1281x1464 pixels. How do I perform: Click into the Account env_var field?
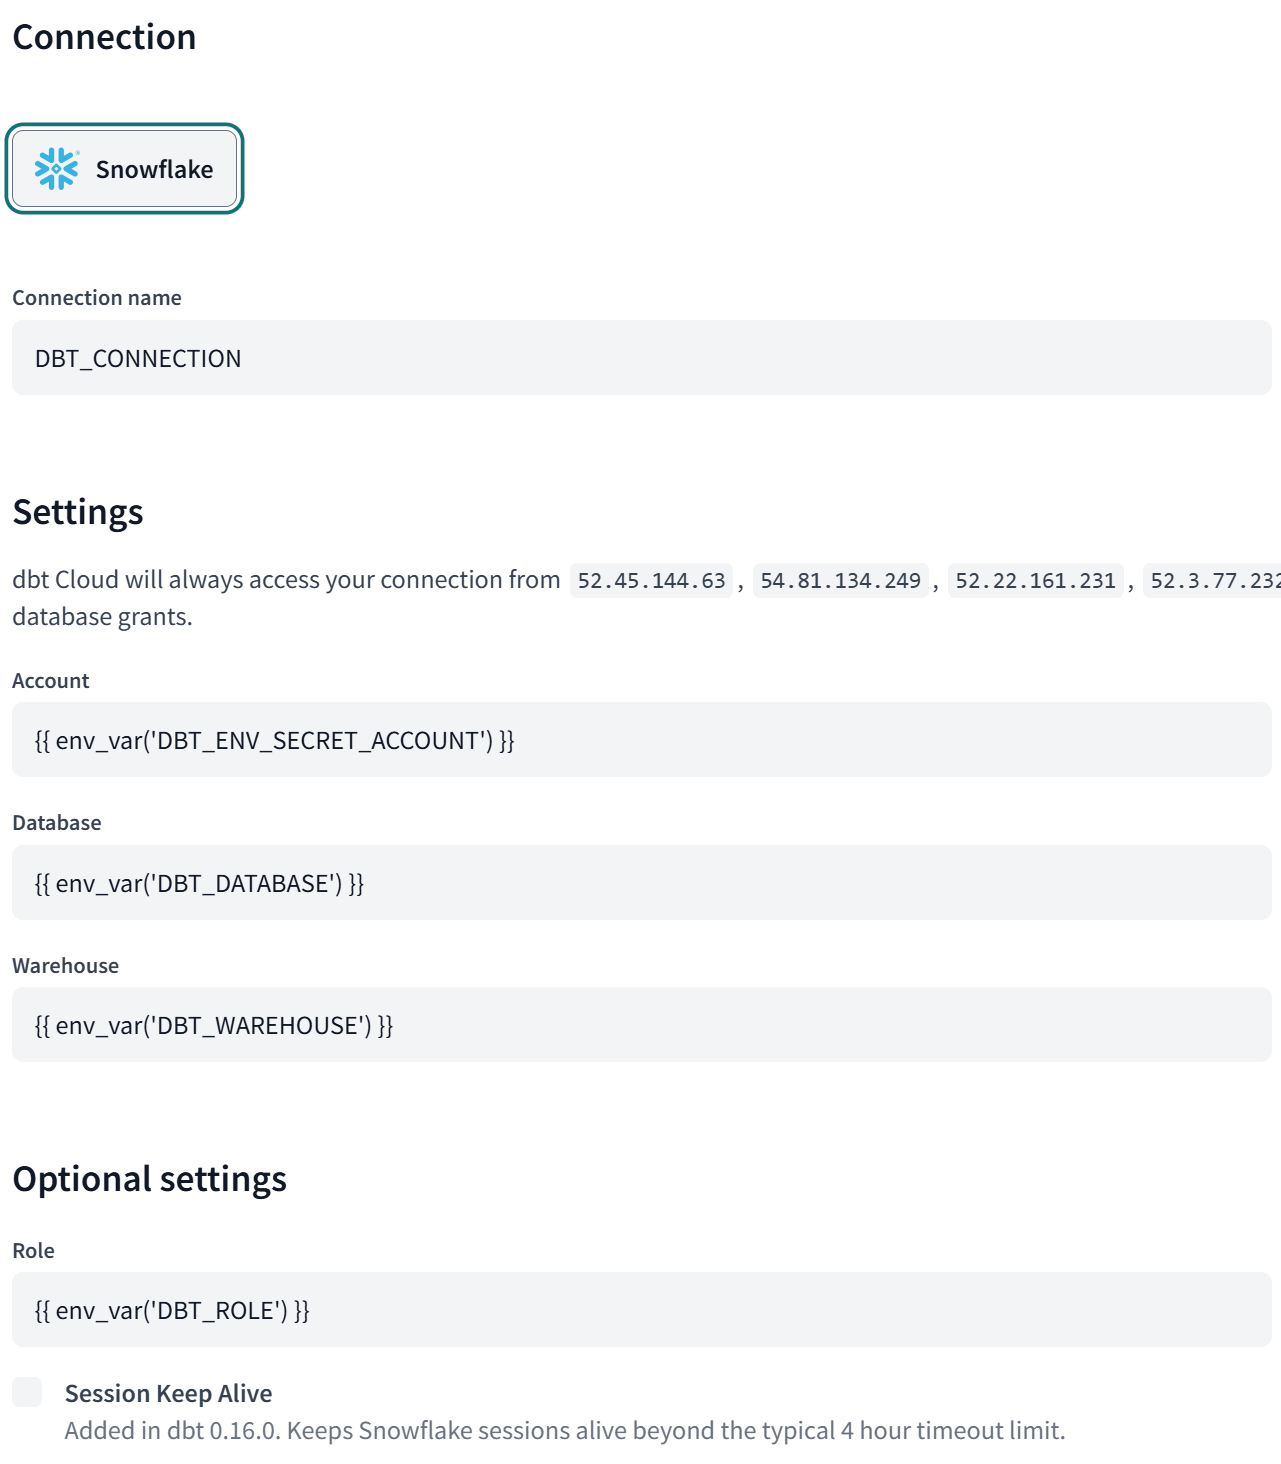click(642, 740)
